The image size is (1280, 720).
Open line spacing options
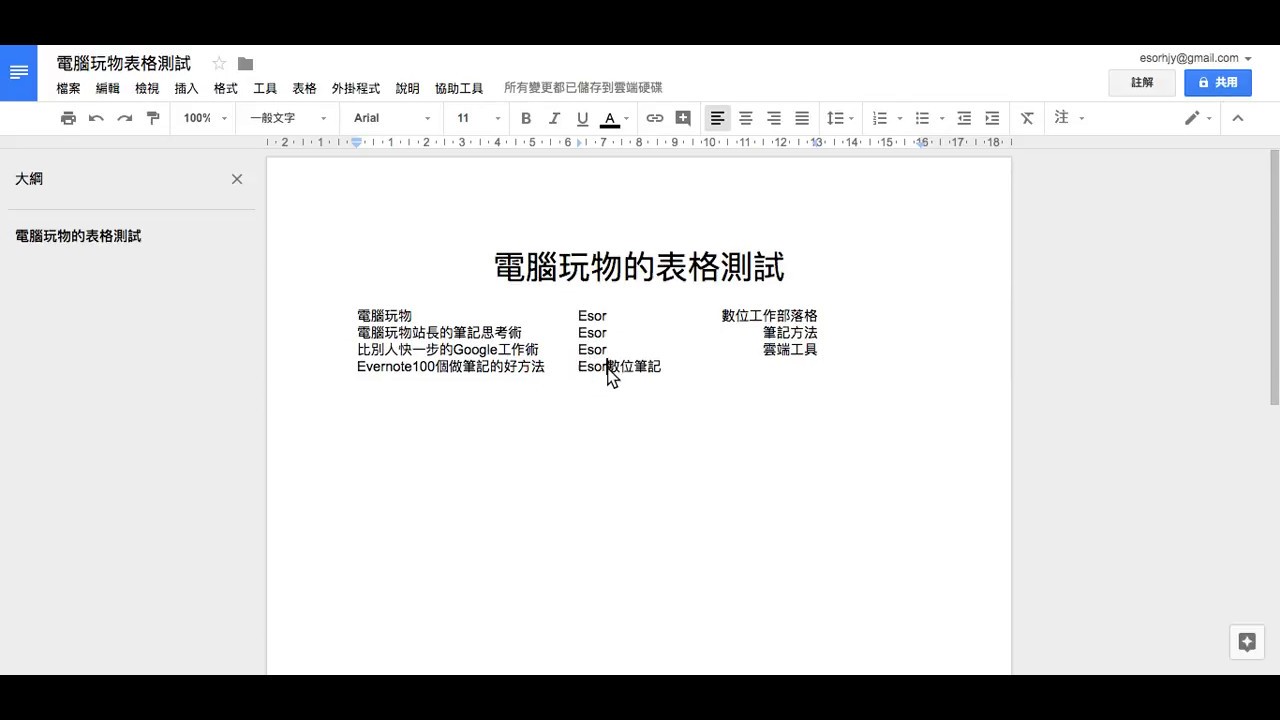(x=840, y=118)
